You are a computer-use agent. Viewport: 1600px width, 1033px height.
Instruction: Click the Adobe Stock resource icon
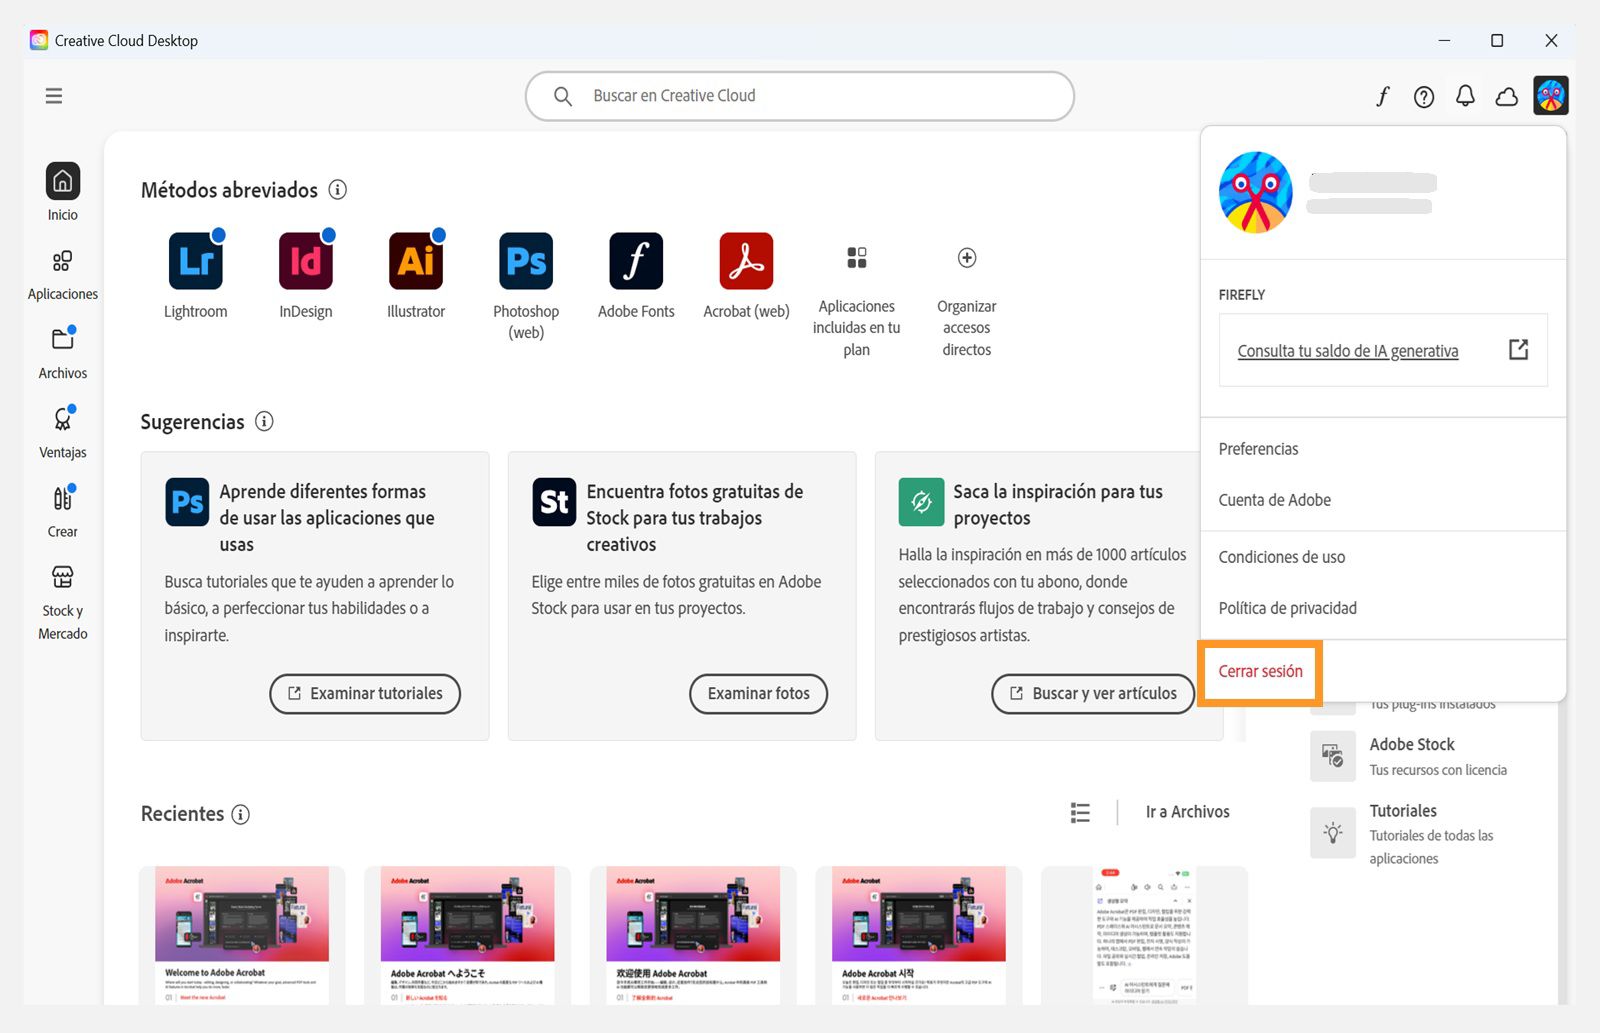[x=1332, y=756]
